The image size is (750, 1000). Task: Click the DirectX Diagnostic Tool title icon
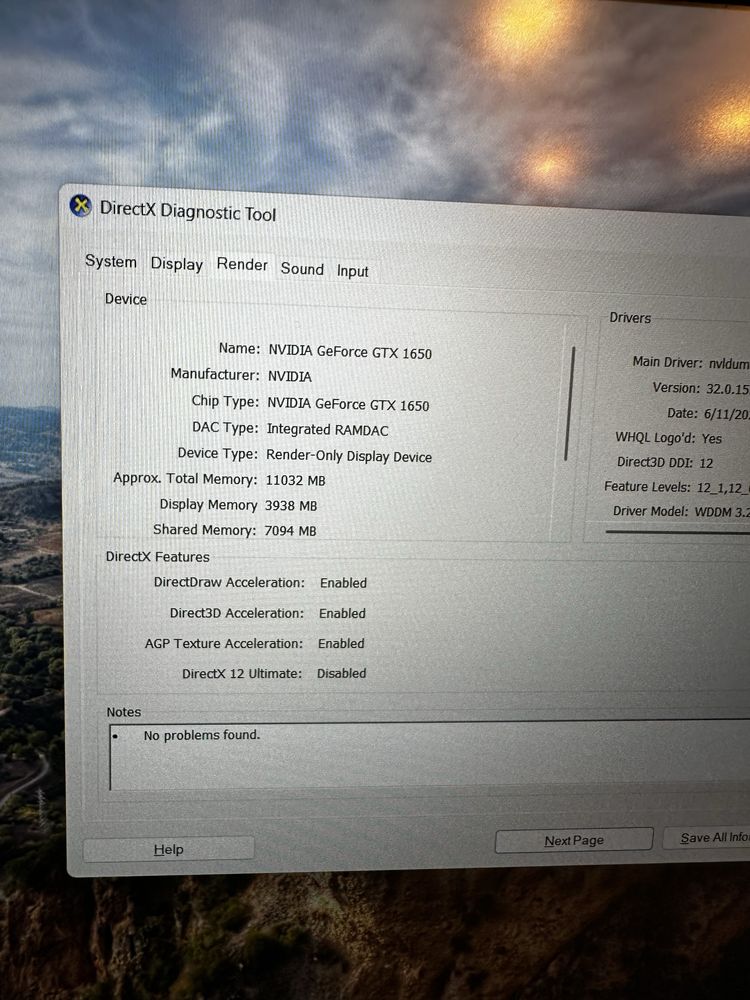(80, 206)
